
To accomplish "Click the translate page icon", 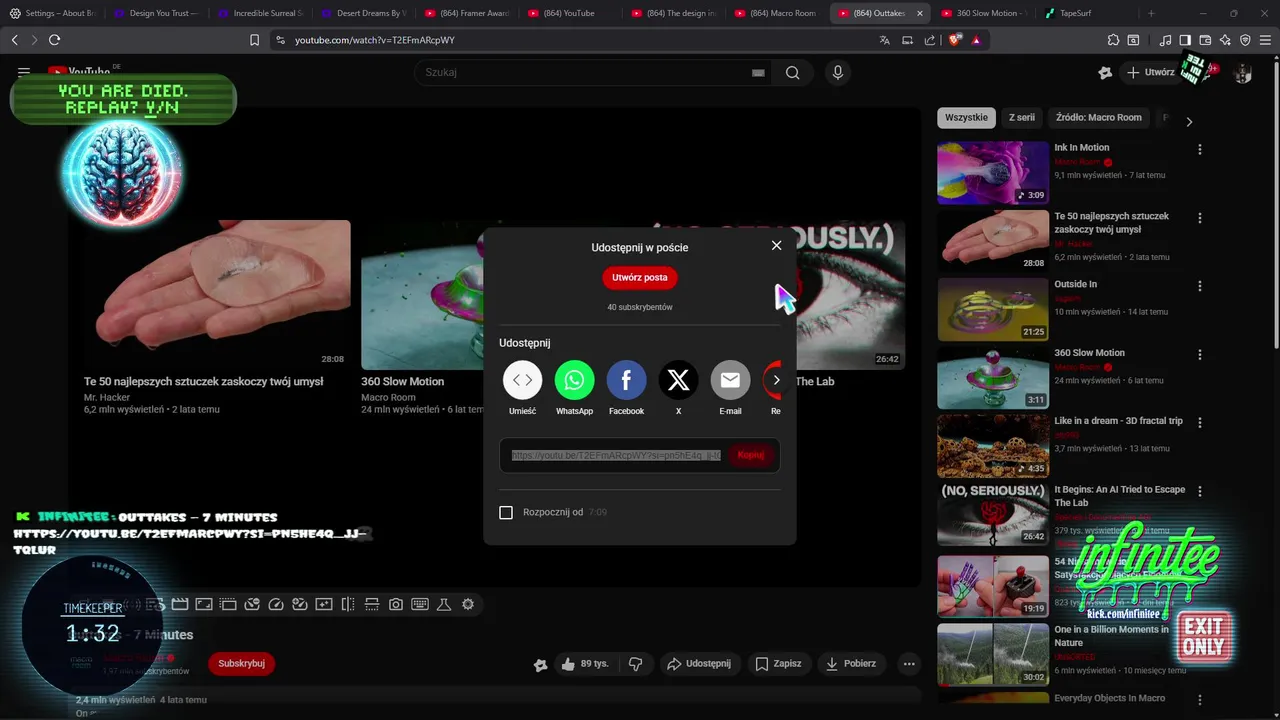I will (x=884, y=40).
